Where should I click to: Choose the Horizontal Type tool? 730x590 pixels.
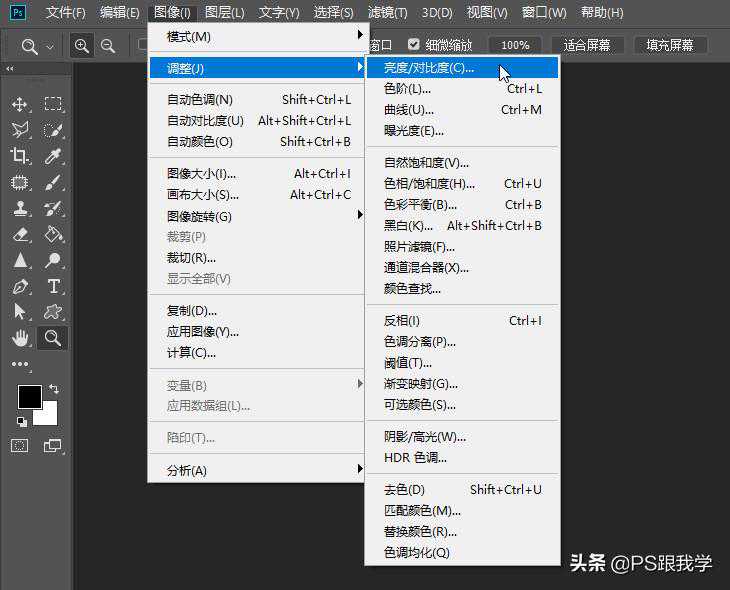click(x=53, y=286)
